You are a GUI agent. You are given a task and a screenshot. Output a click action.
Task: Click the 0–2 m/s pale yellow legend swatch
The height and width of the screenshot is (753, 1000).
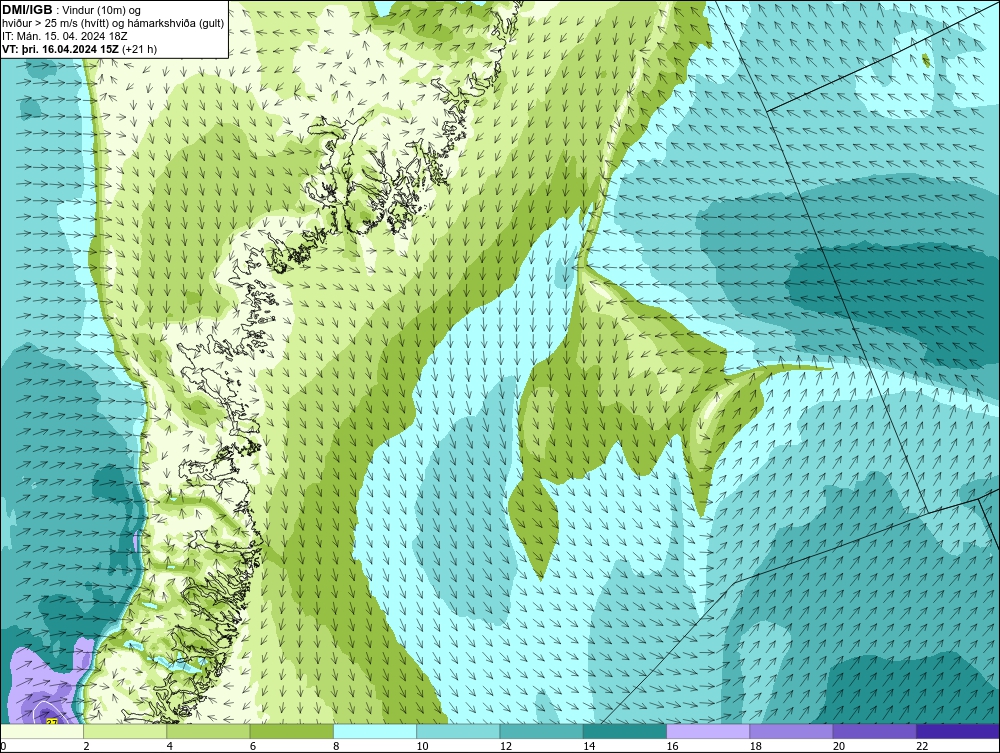pos(41,731)
